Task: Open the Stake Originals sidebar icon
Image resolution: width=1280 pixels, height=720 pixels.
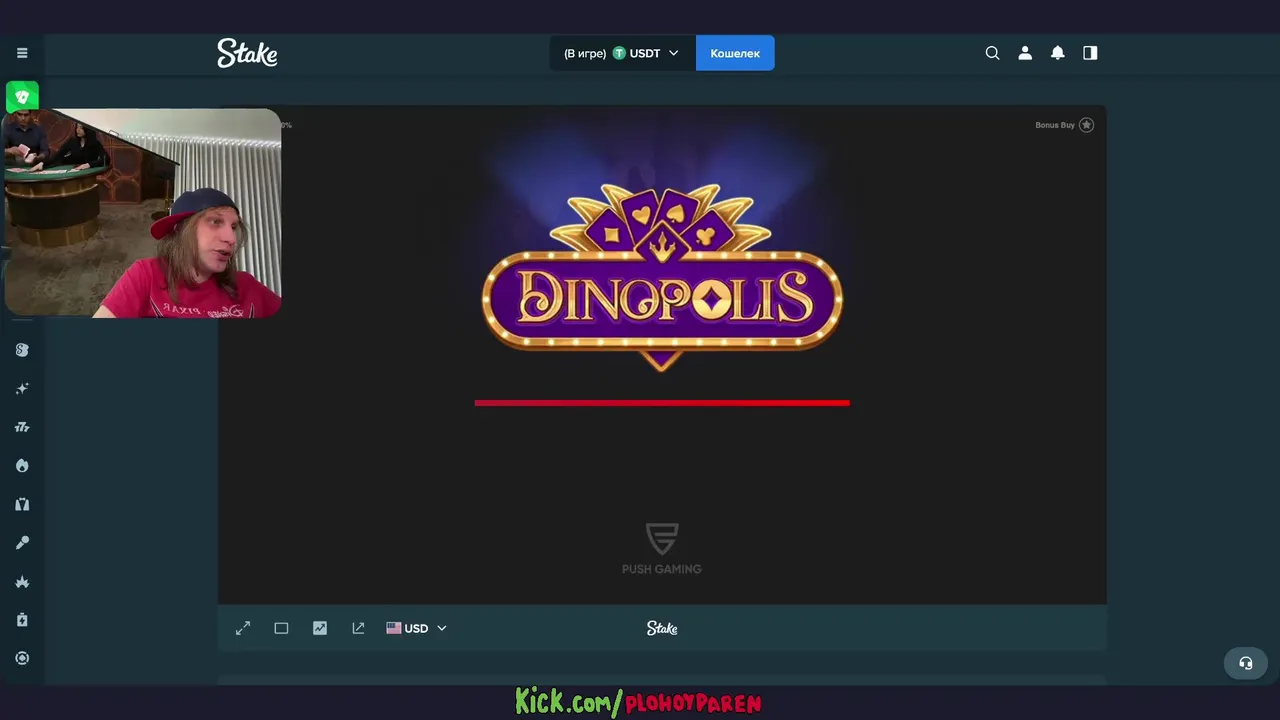Action: 22,350
